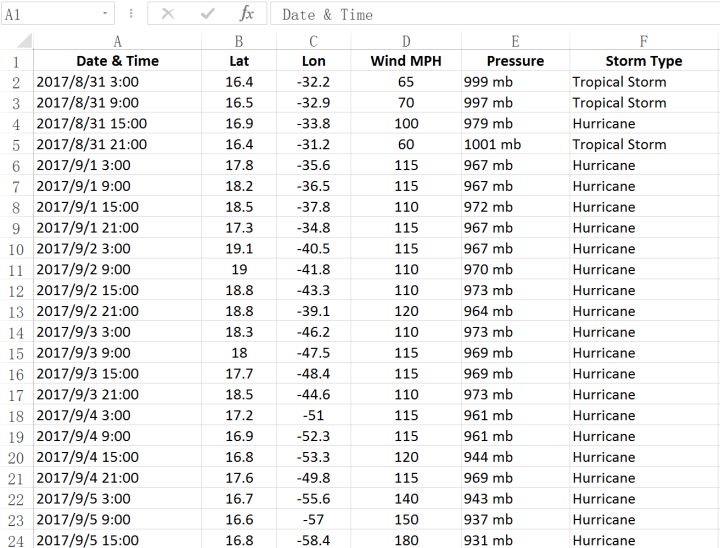Click latitude cell 16.7
Viewport: 720px width, 548px height.
239,498
